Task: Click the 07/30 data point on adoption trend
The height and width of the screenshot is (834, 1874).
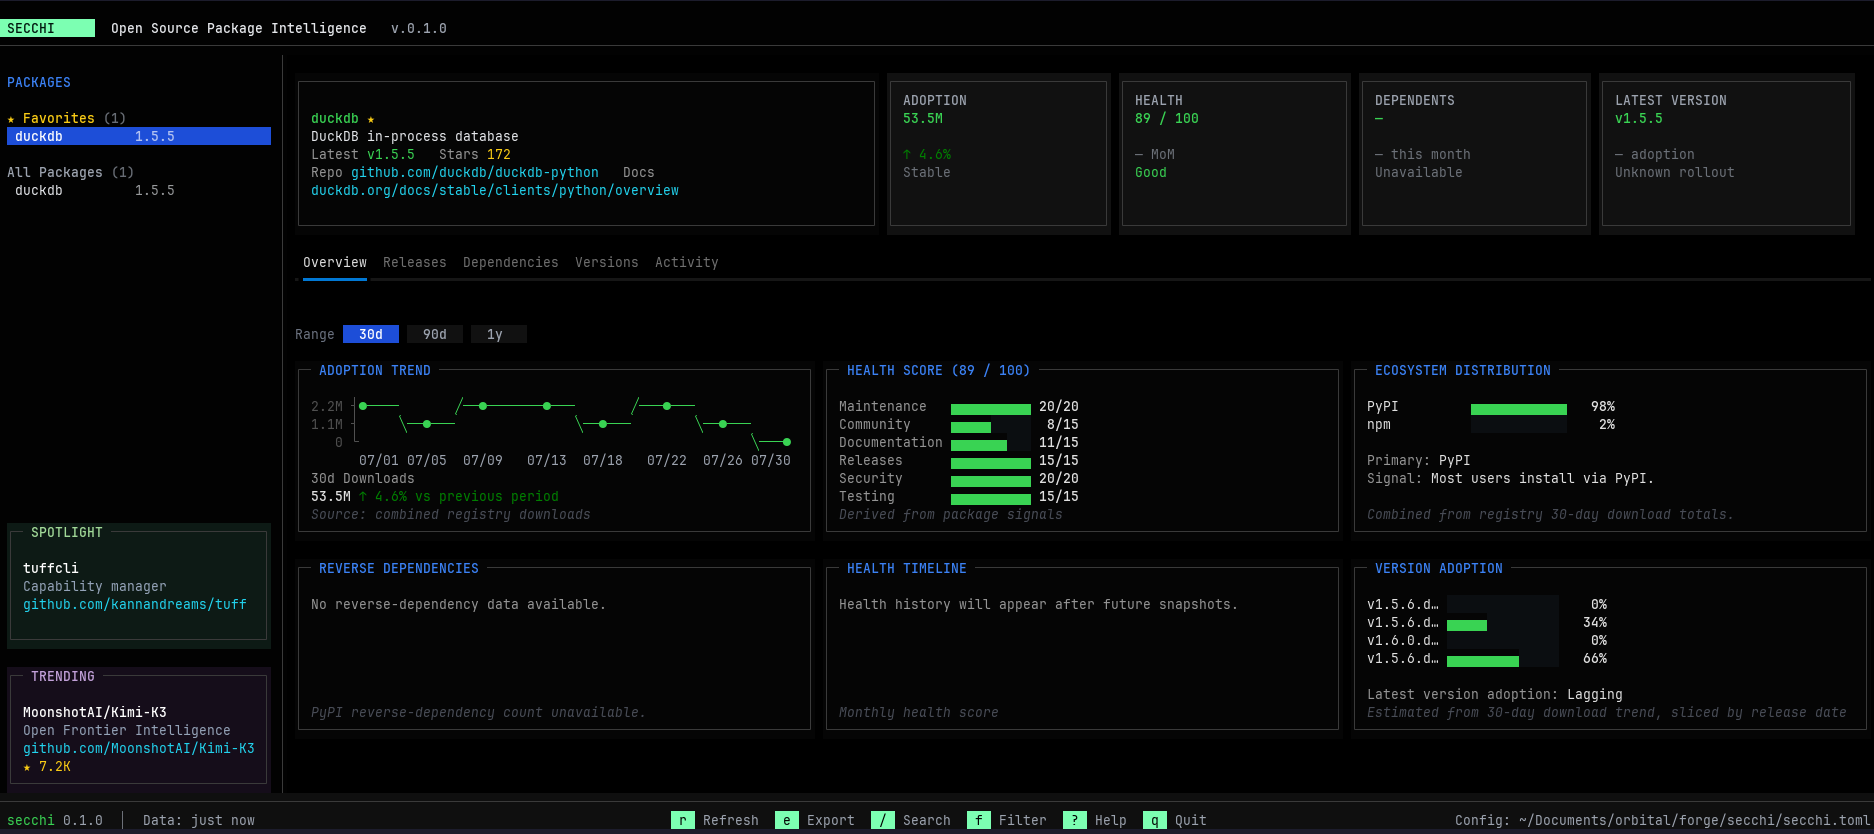Action: pyautogui.click(x=787, y=442)
